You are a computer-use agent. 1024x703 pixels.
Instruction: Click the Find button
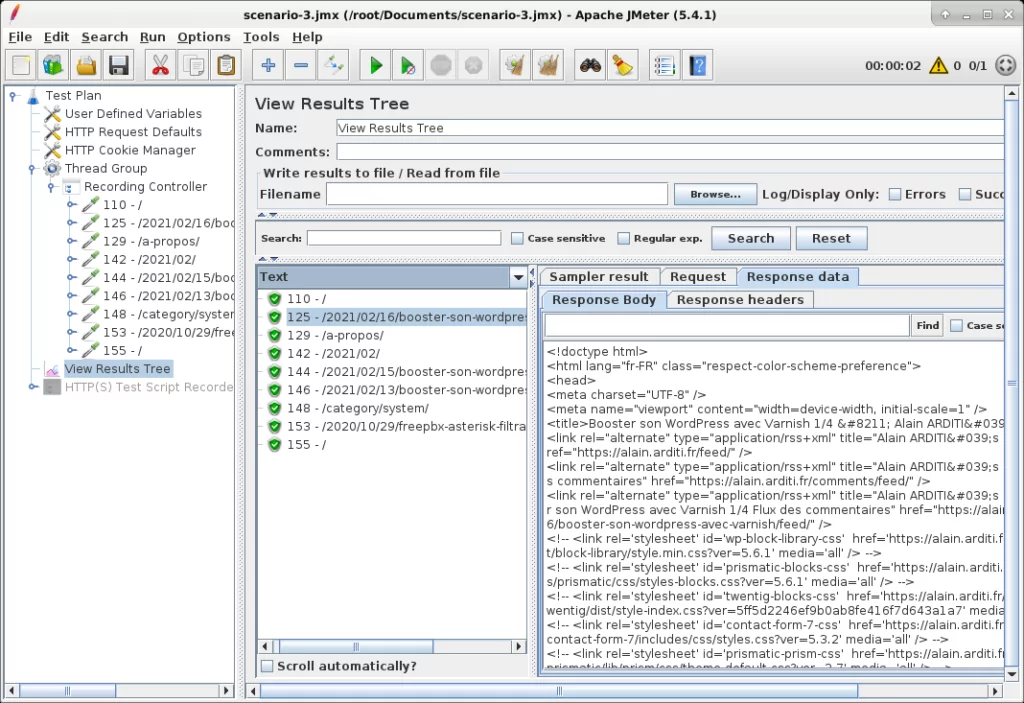tap(927, 325)
